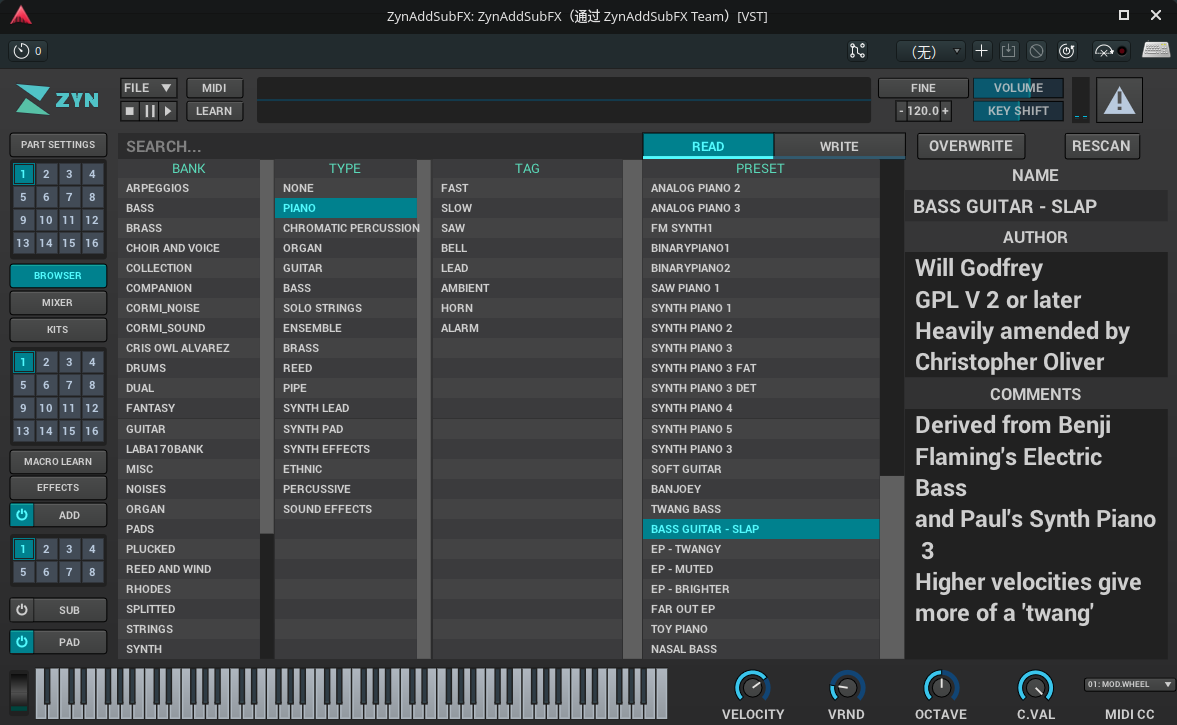The width and height of the screenshot is (1177, 725).
Task: Select the FM SYNTH1 preset
Action: tap(761, 228)
